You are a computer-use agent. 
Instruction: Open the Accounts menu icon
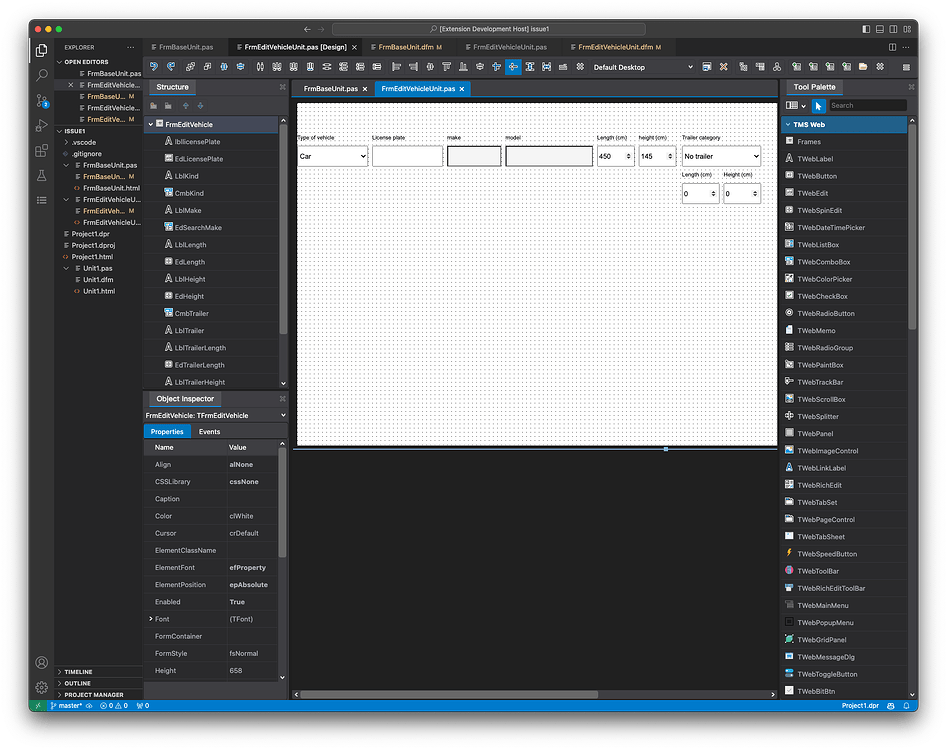[x=42, y=663]
